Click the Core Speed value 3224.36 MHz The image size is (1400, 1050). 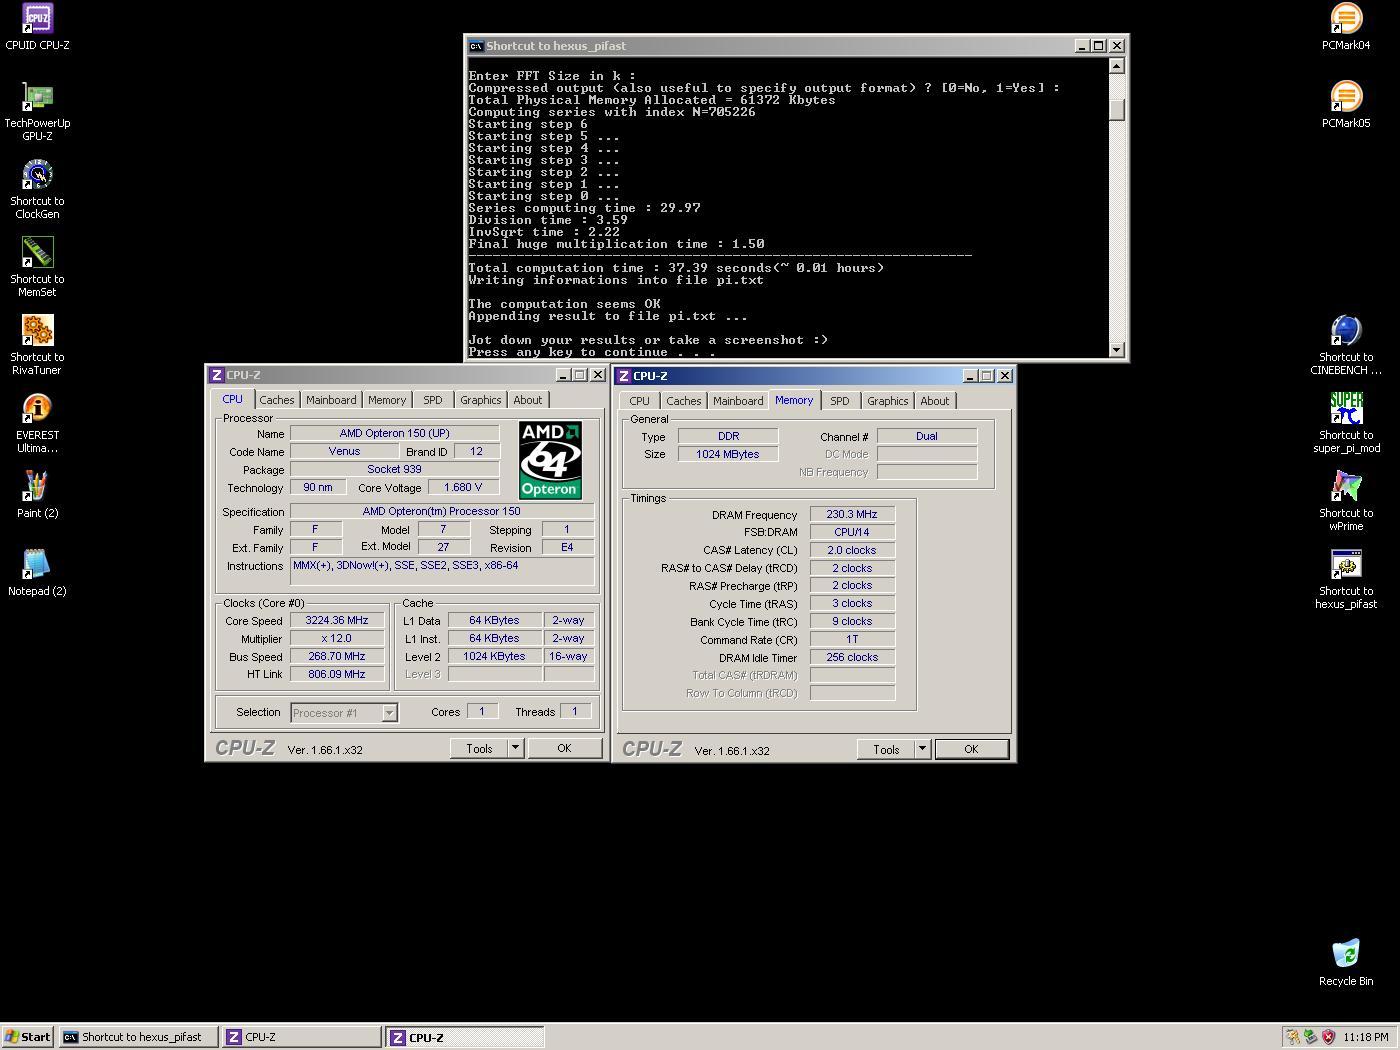pos(337,620)
